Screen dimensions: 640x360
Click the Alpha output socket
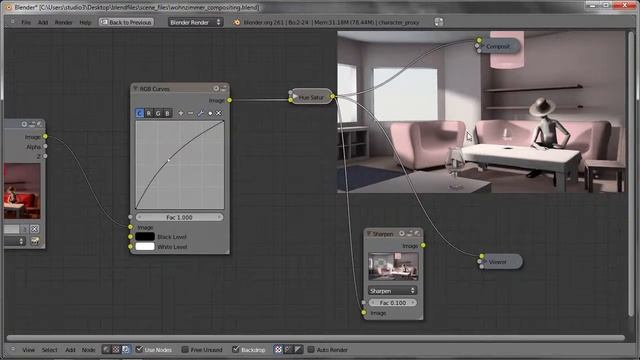[x=45, y=146]
